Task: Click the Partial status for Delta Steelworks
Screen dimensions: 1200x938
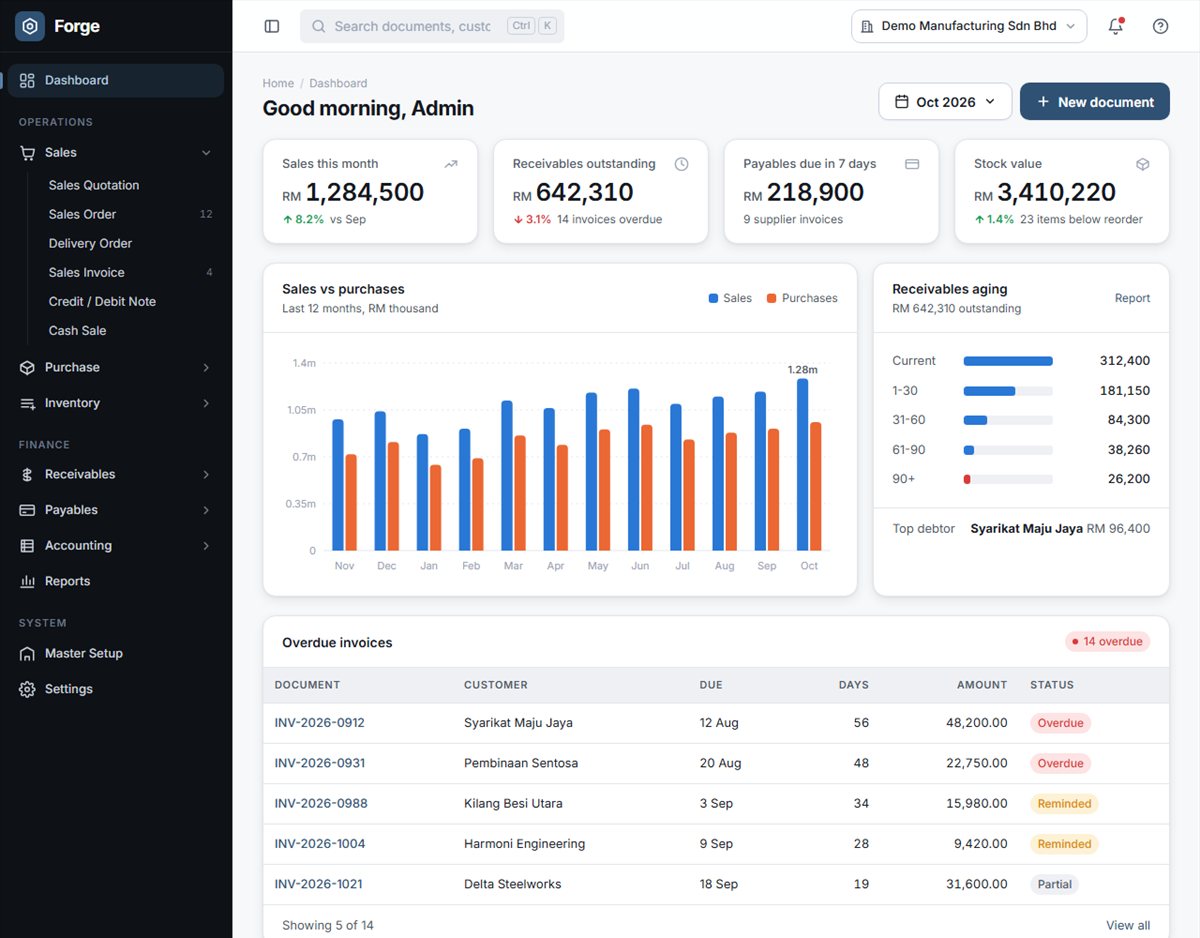Action: (x=1055, y=884)
